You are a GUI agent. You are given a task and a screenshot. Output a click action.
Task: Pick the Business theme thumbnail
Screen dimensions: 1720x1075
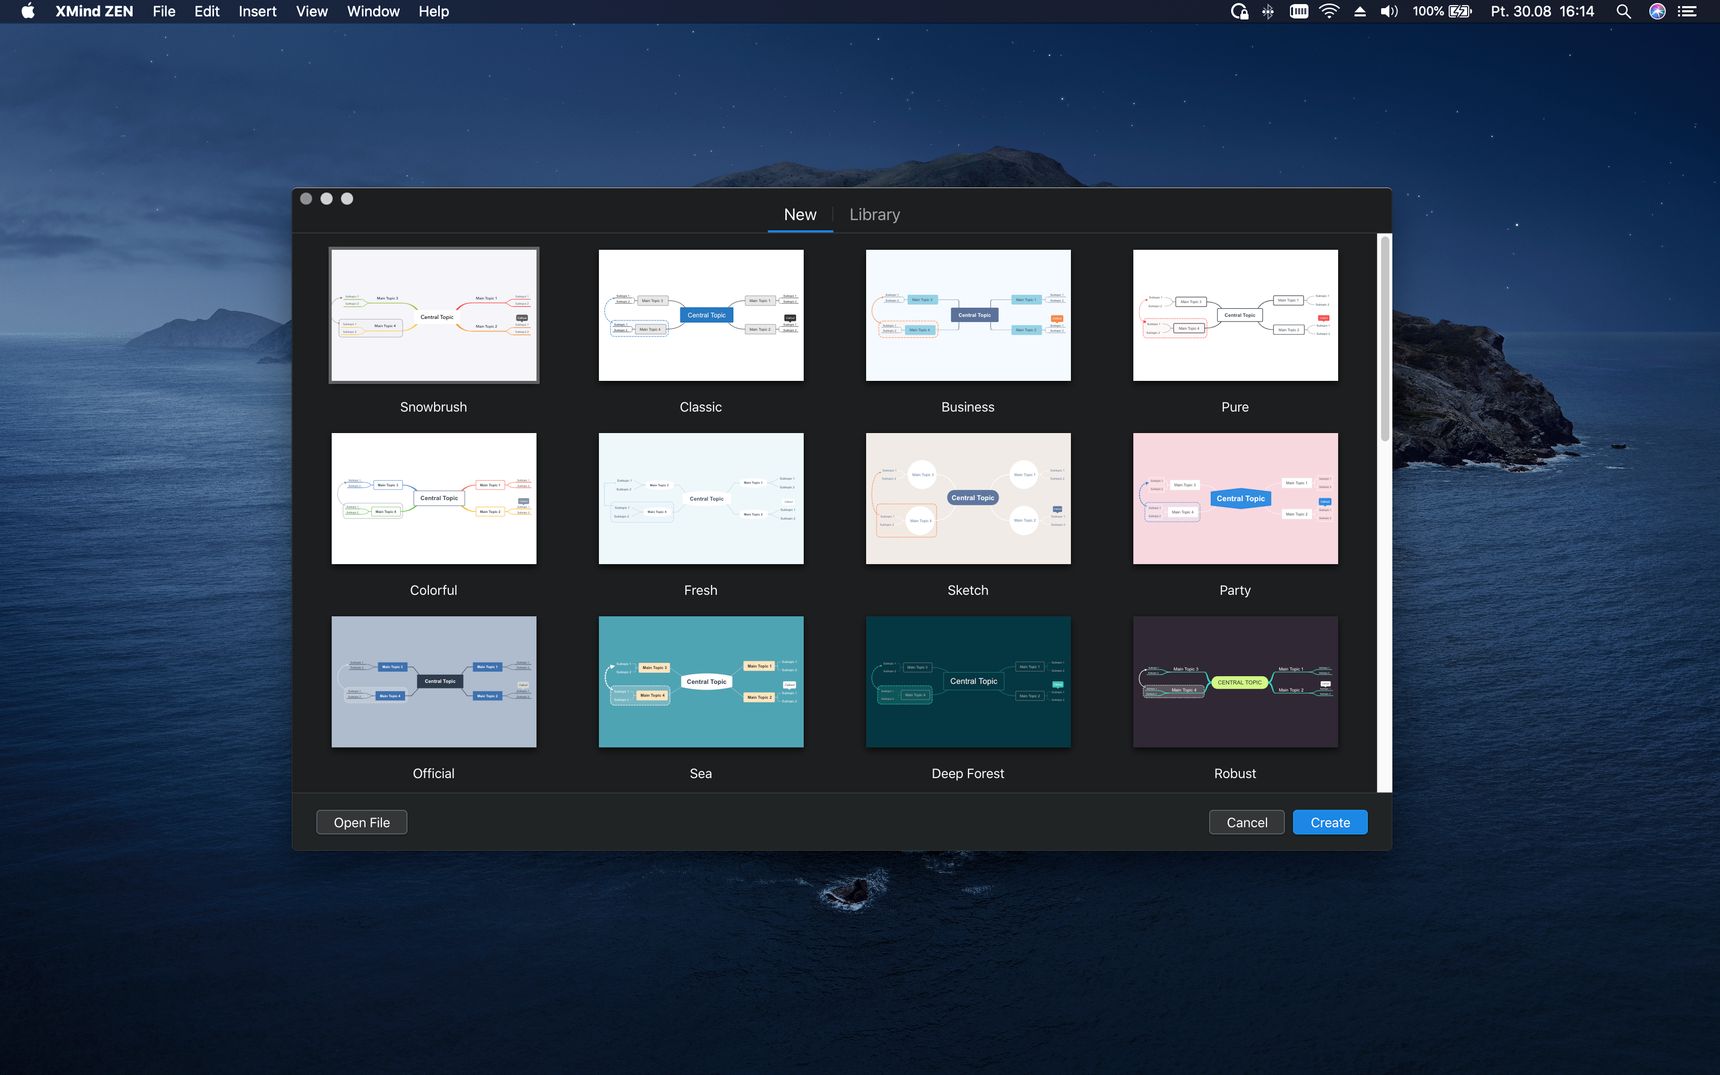click(x=968, y=315)
